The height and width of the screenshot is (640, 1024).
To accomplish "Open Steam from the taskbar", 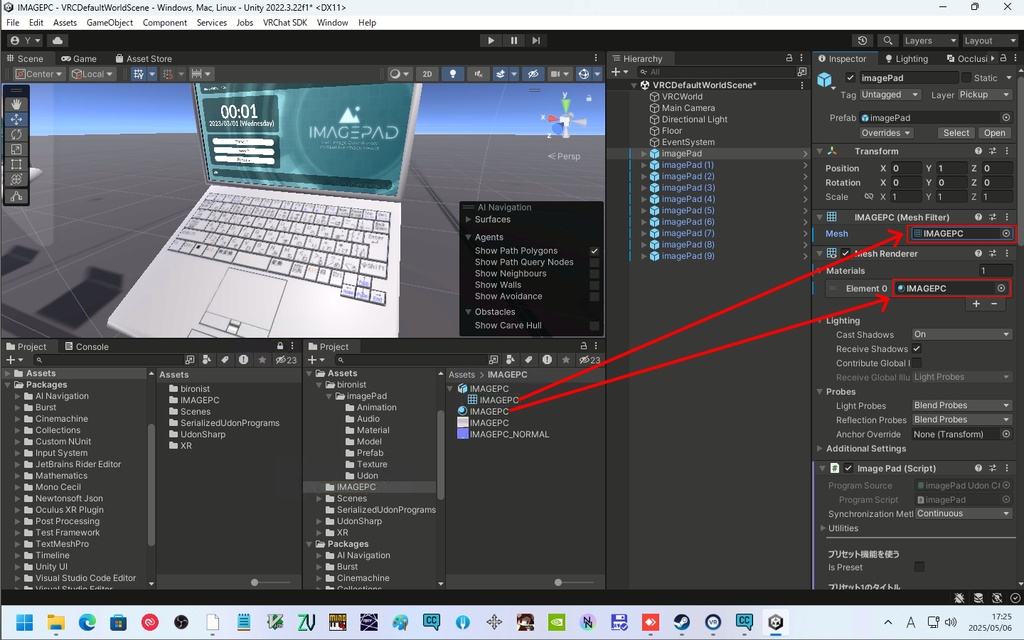I will 682,622.
